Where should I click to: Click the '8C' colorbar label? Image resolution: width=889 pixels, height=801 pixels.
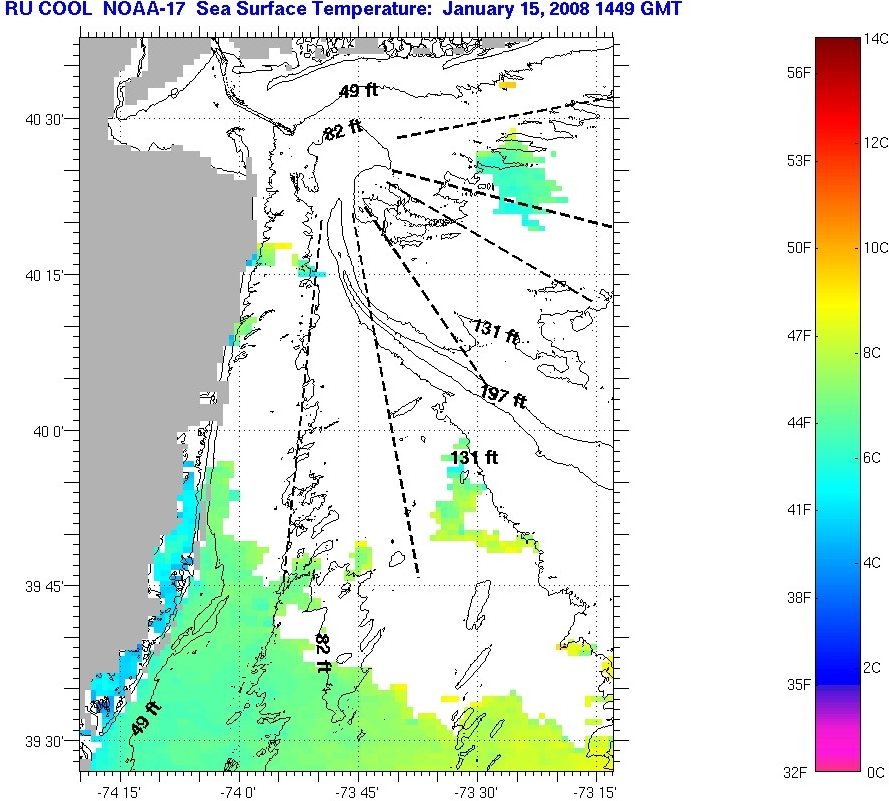coord(872,353)
